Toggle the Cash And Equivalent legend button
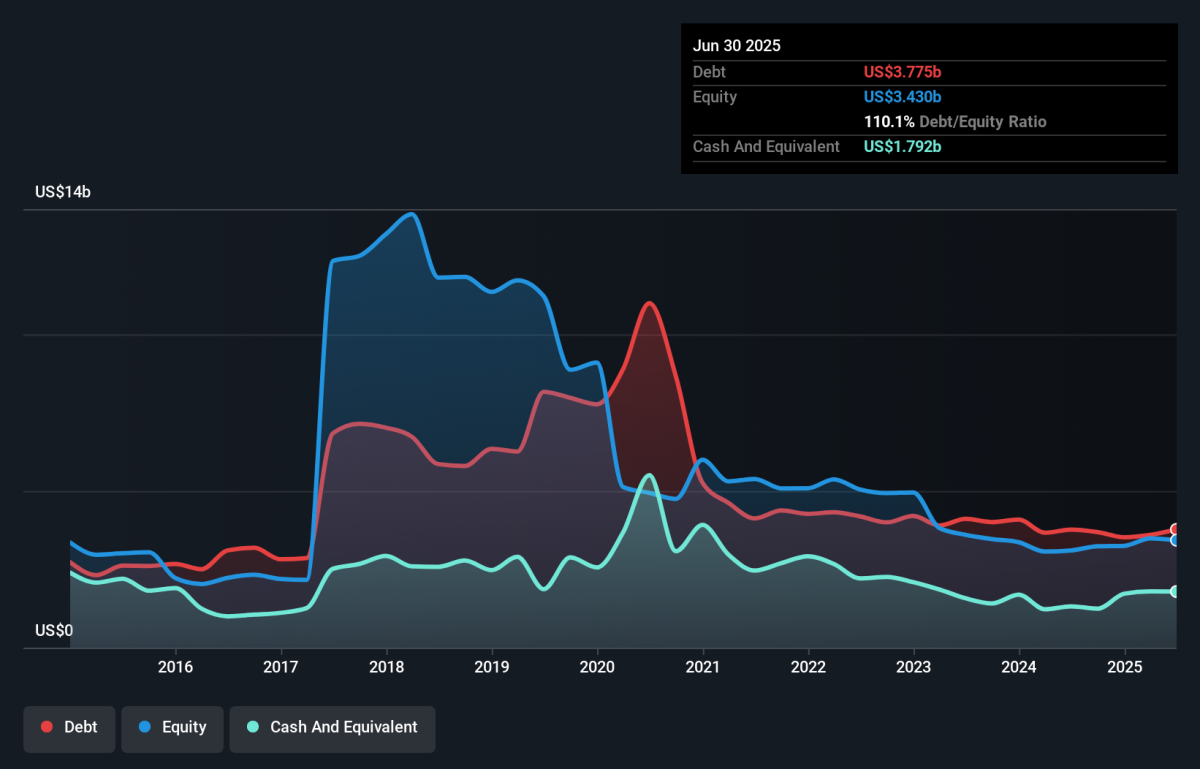This screenshot has height=769, width=1200. 332,727
